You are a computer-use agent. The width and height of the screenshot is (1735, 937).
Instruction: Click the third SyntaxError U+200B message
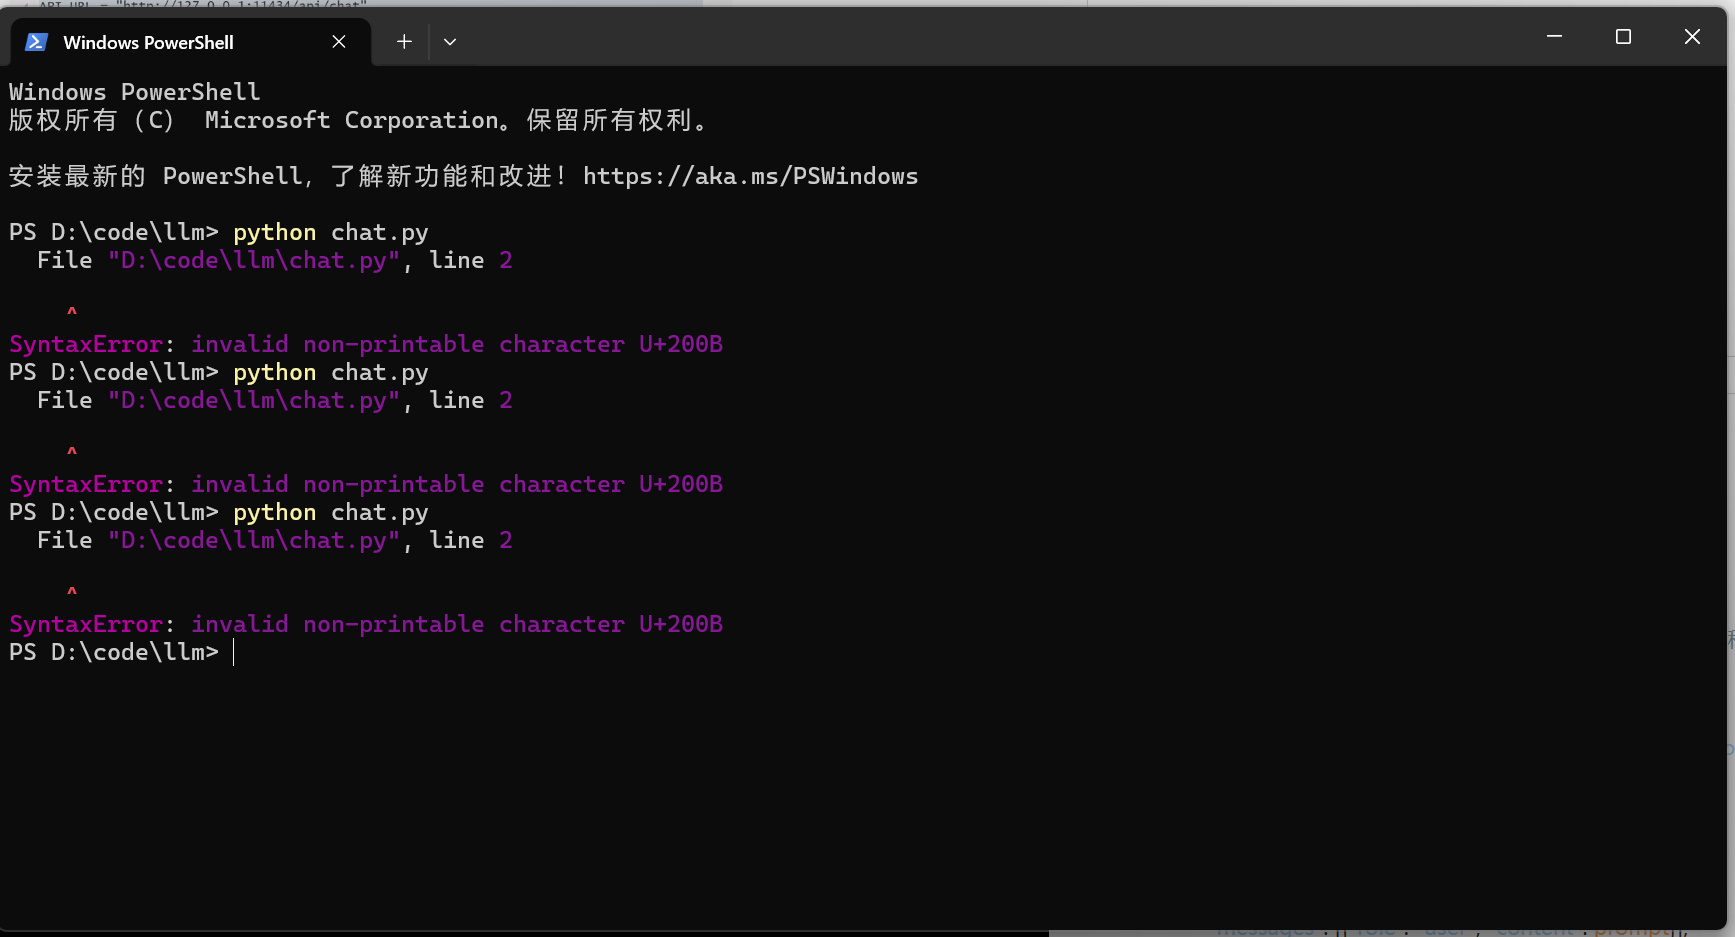pyautogui.click(x=366, y=624)
